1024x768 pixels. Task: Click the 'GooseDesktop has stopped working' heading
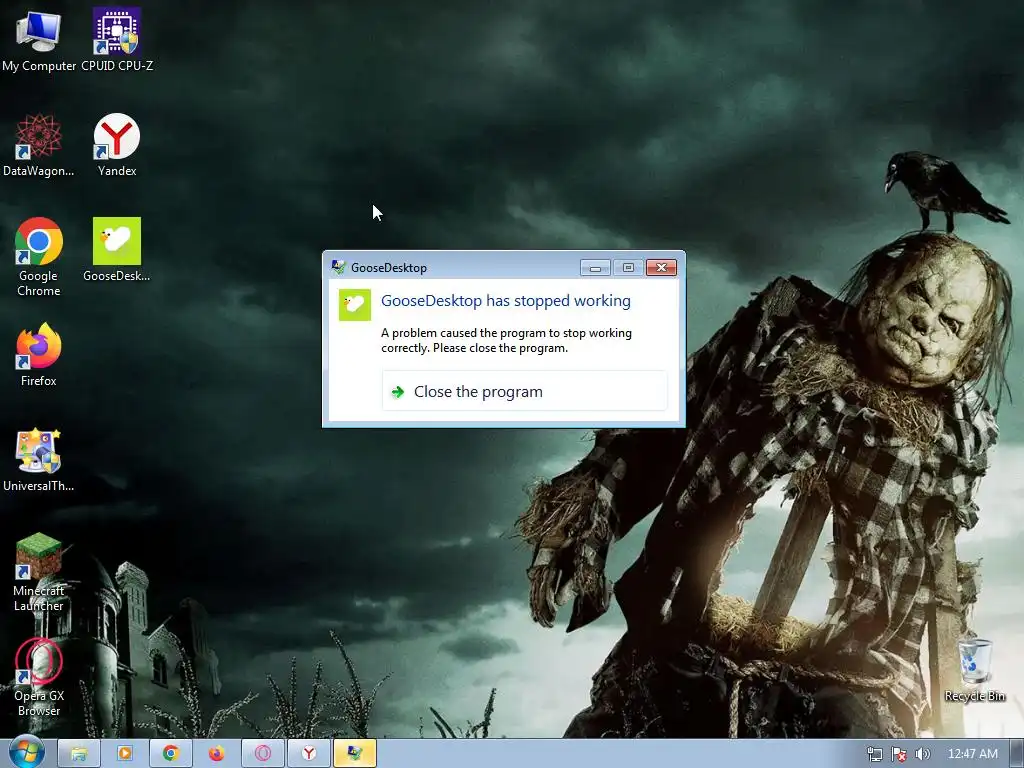point(506,300)
